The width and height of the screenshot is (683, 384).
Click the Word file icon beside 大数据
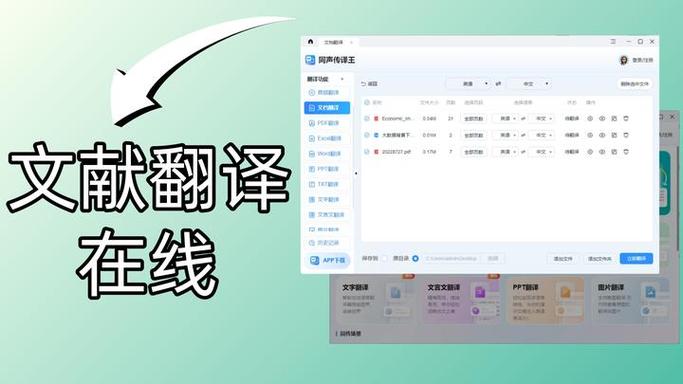pyautogui.click(x=376, y=135)
